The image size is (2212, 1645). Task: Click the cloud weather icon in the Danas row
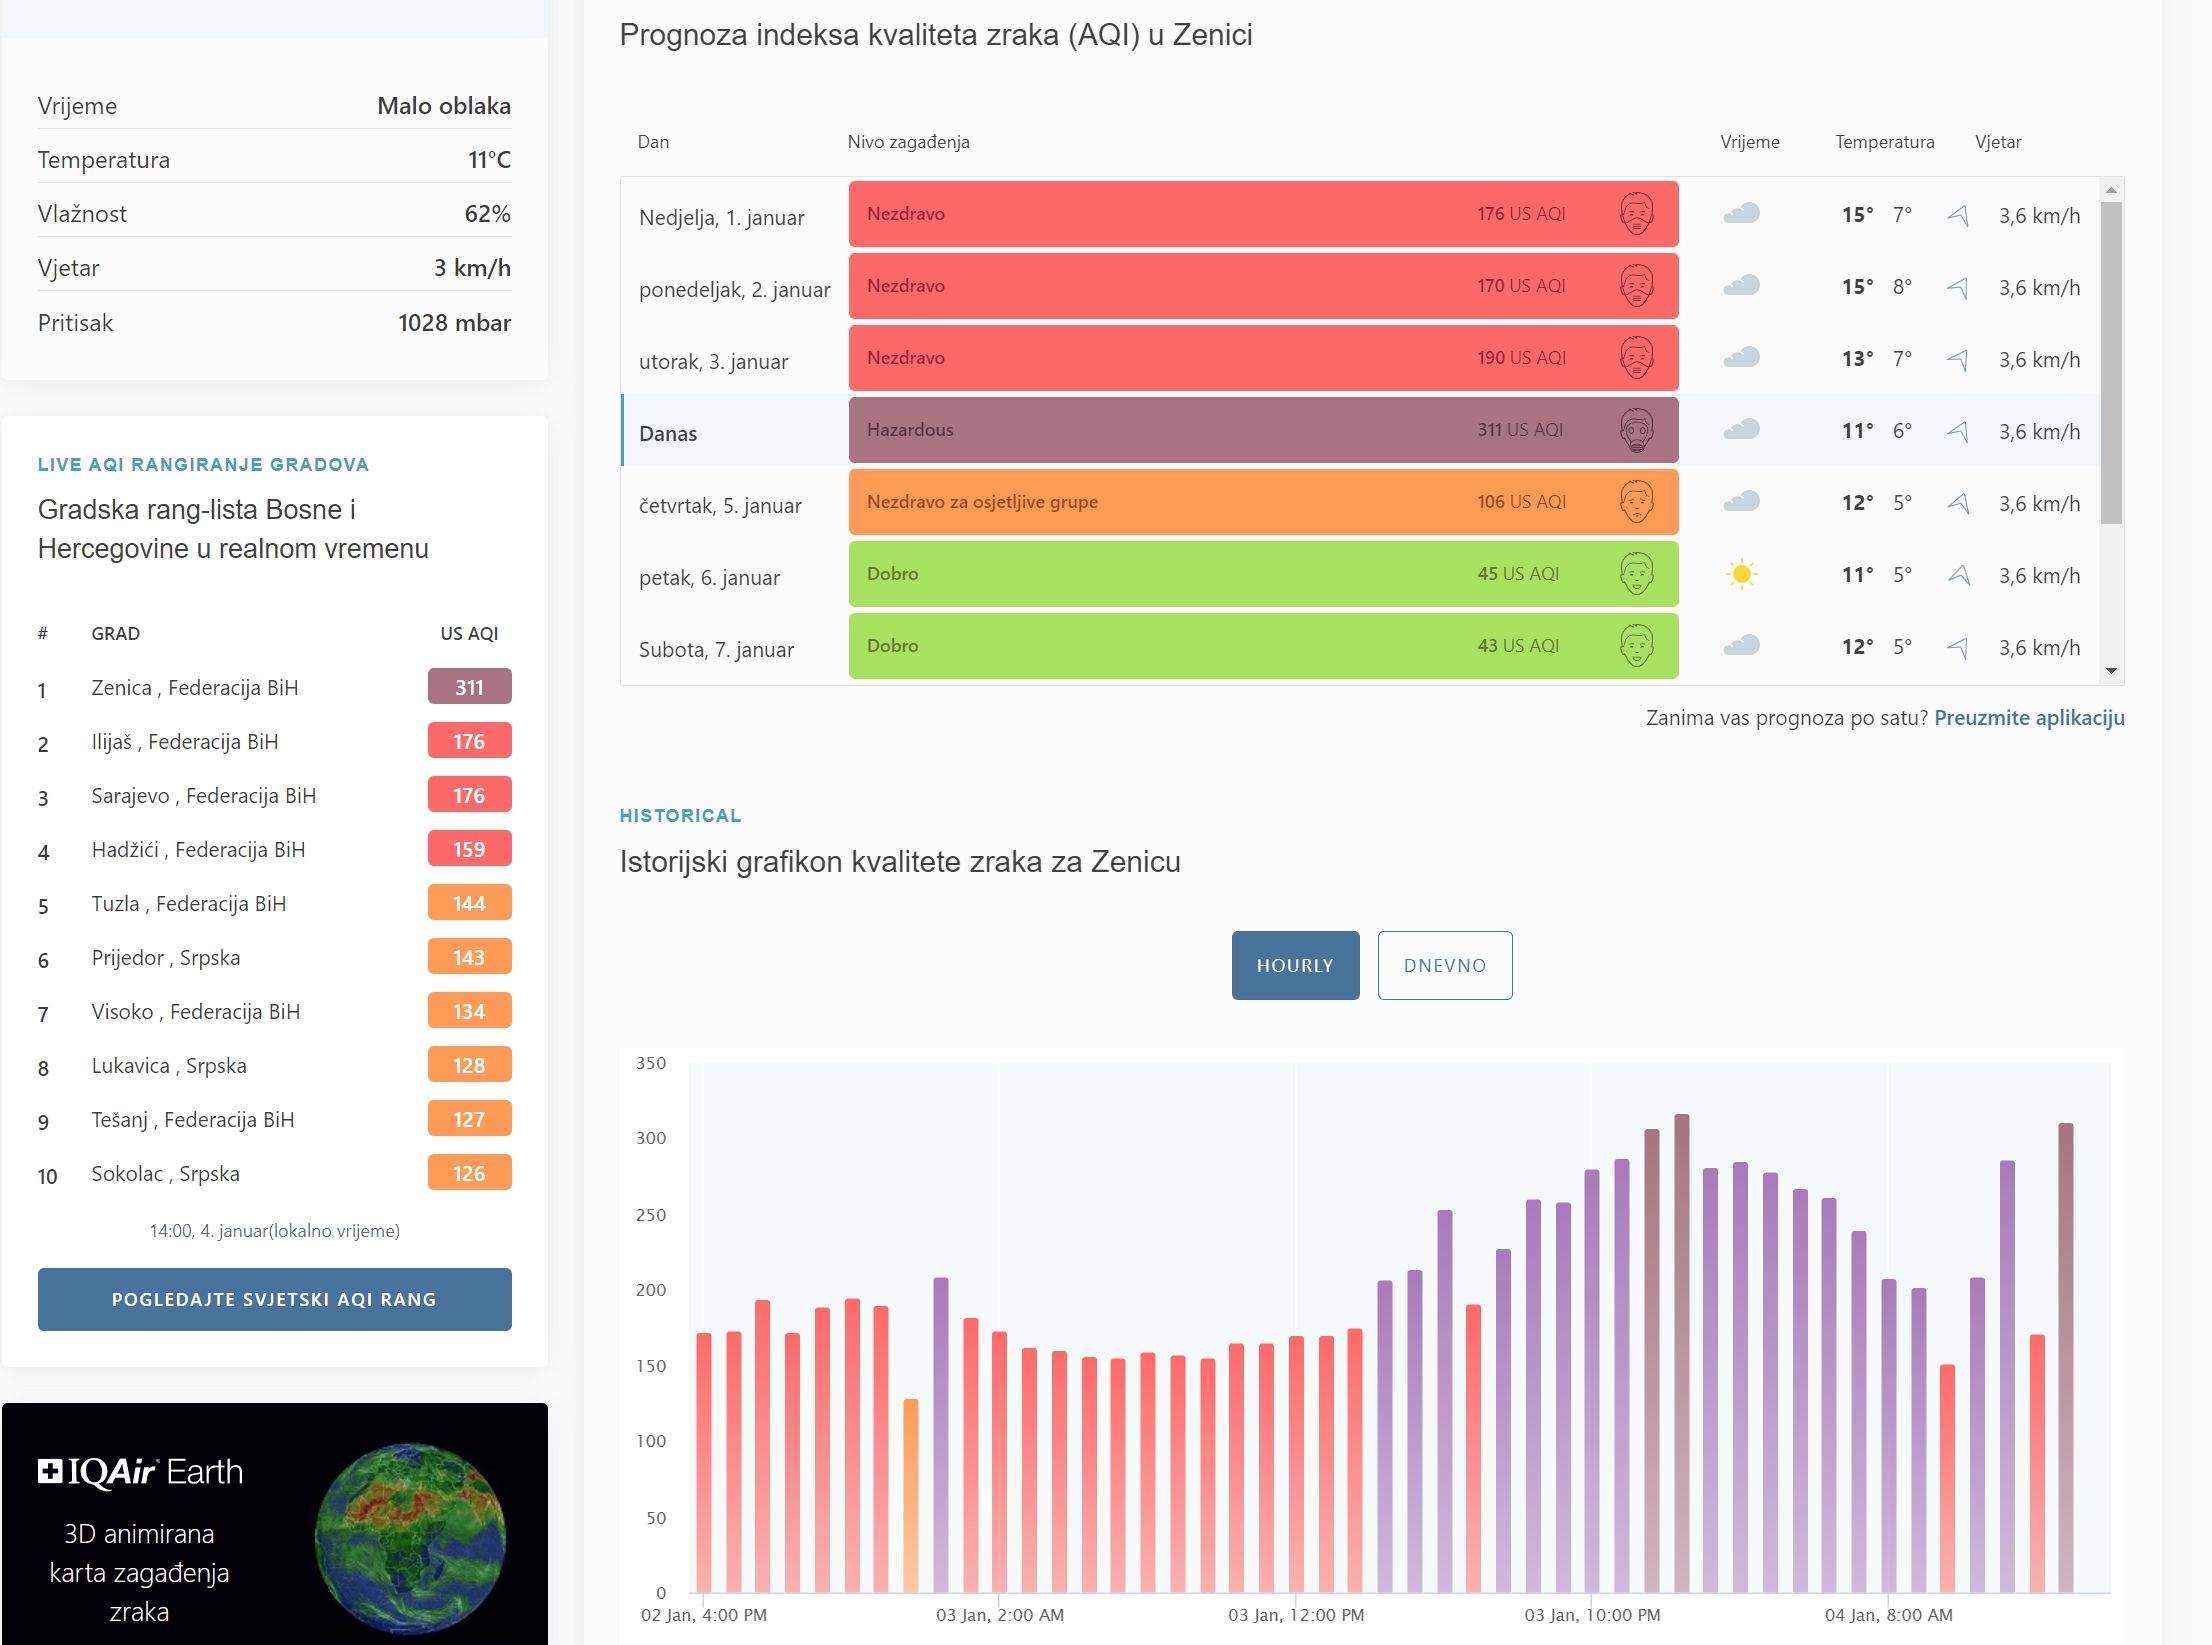1741,430
